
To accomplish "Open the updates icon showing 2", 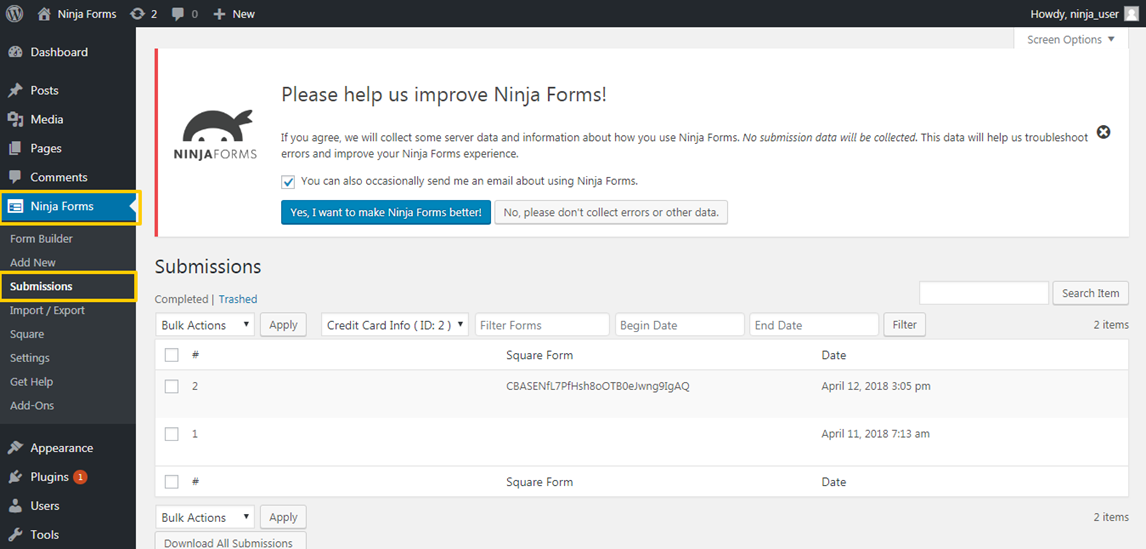I will (x=137, y=13).
